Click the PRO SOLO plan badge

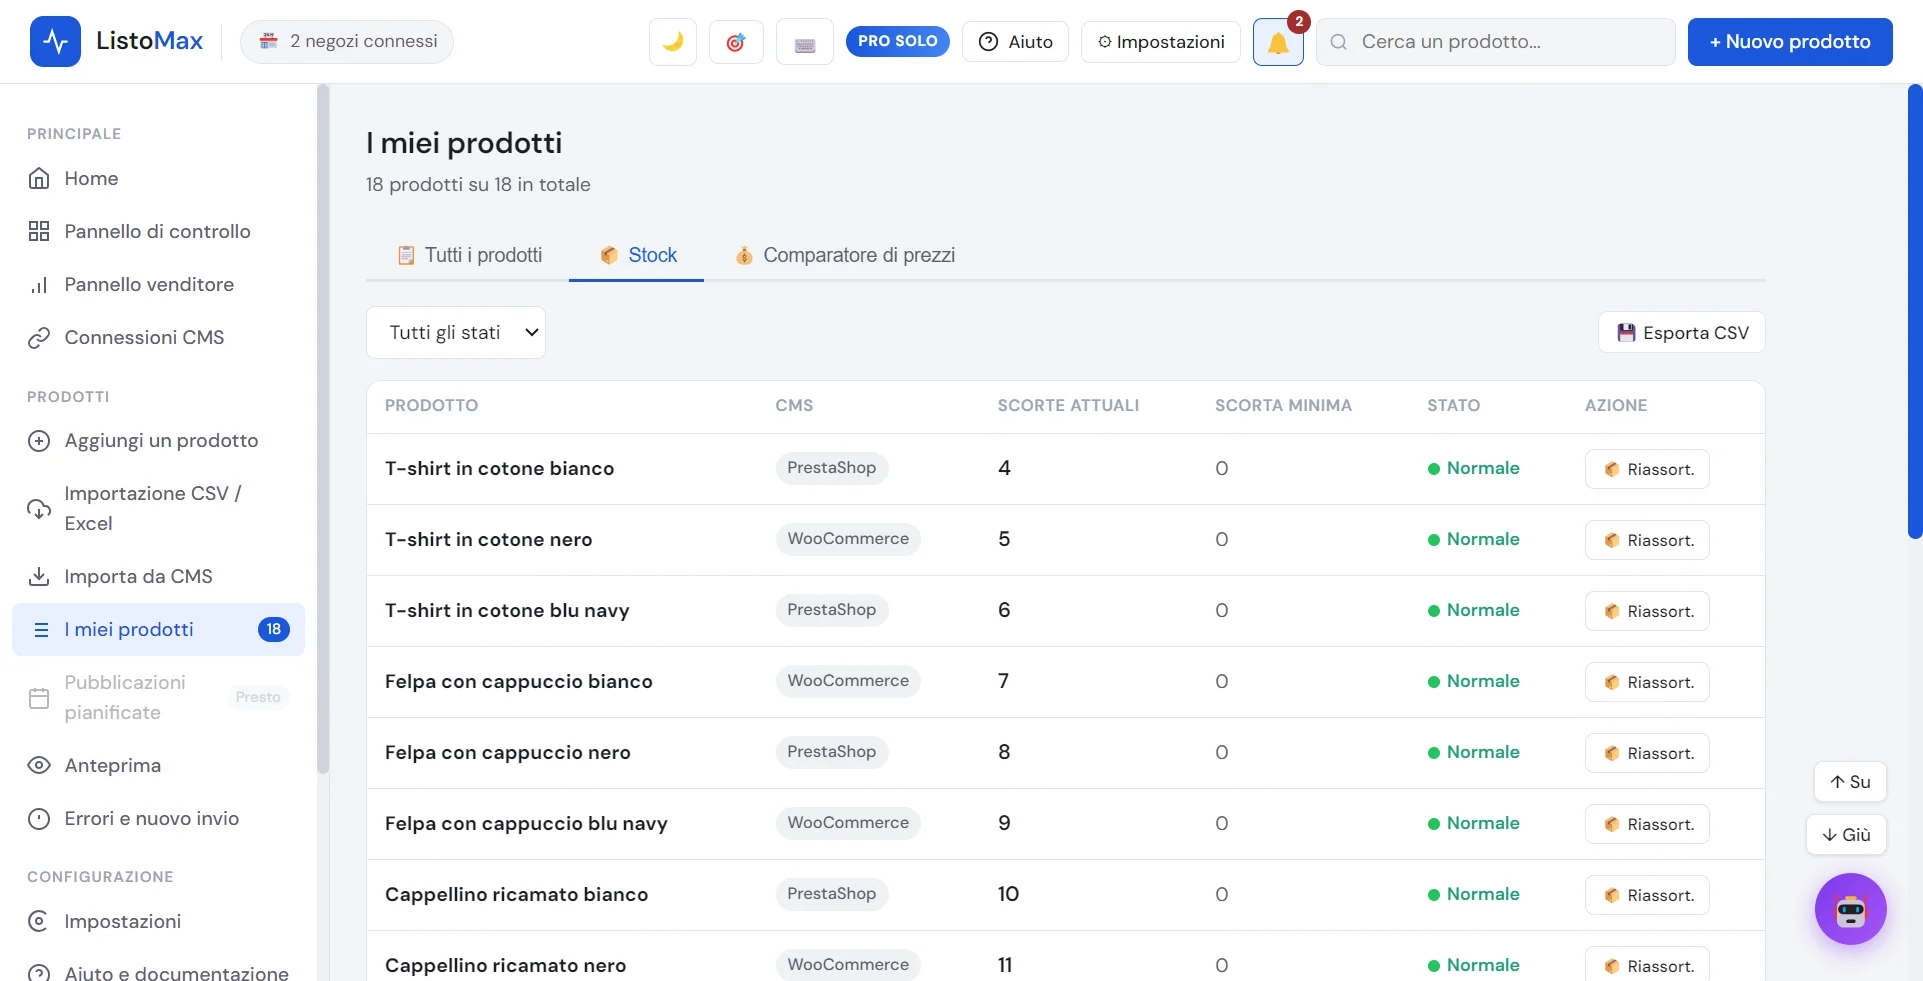pyautogui.click(x=897, y=41)
